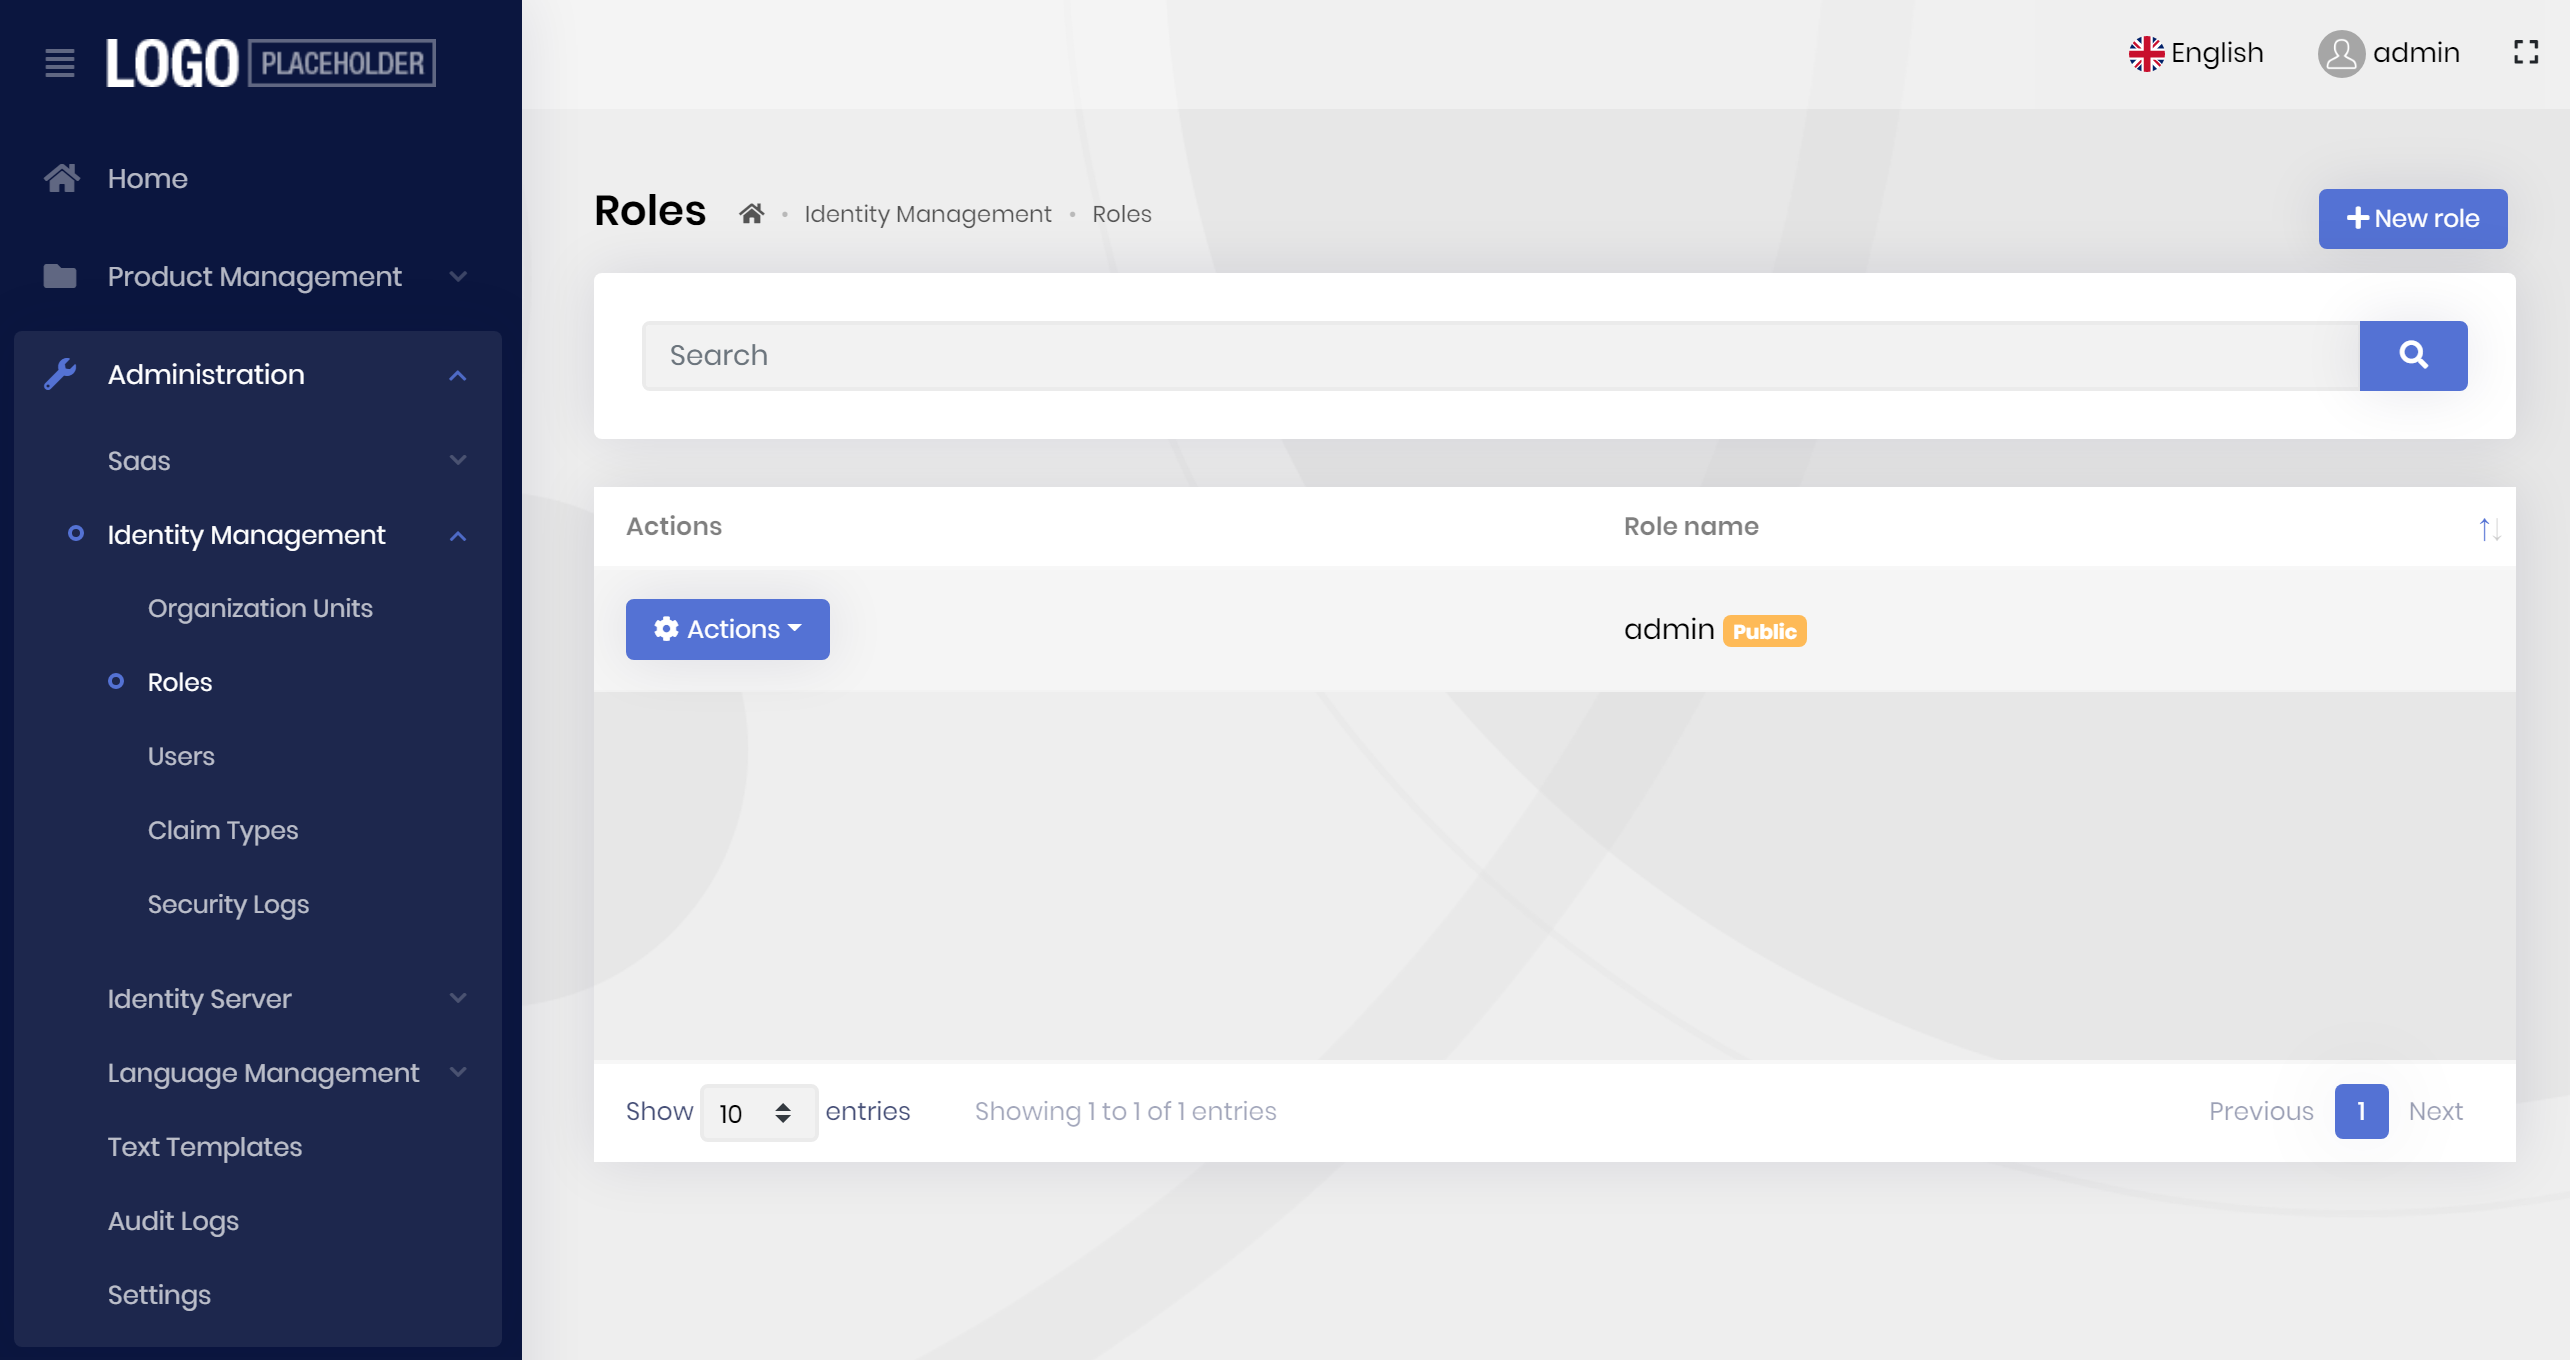Click the Role name sort arrows
This screenshot has width=2570, height=1360.
point(2489,529)
